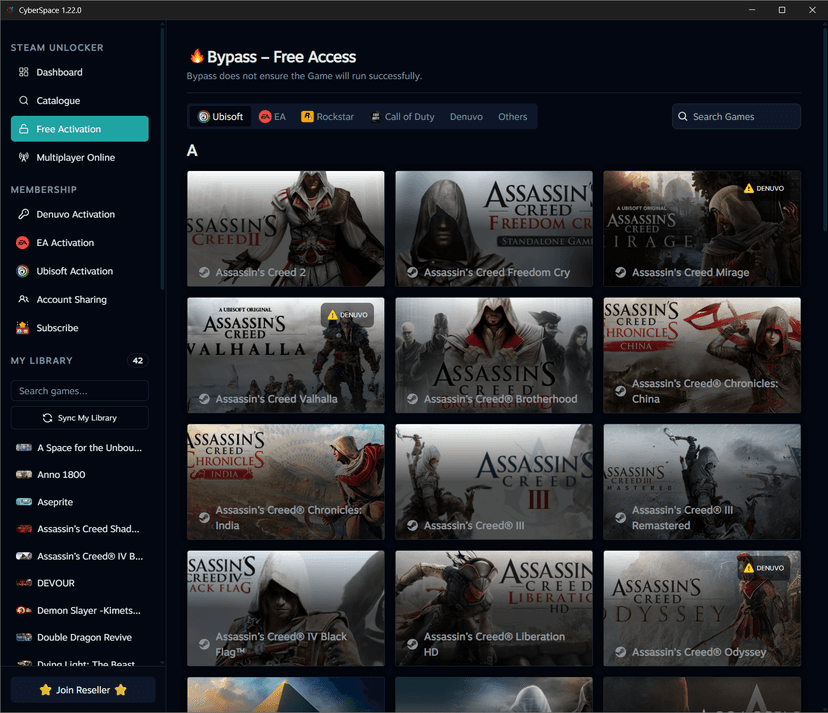
Task: Open the Assassin's Creed Mirage thumbnail
Action: coord(701,229)
